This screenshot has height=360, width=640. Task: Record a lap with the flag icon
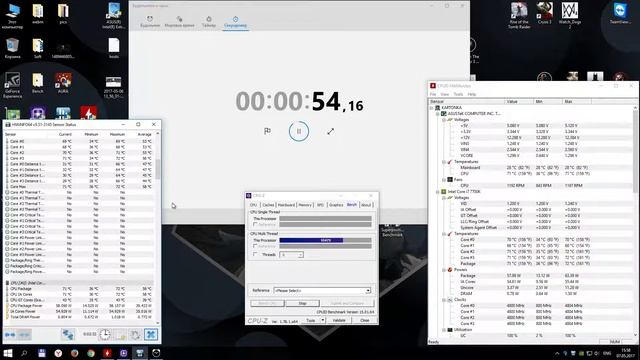click(x=267, y=131)
